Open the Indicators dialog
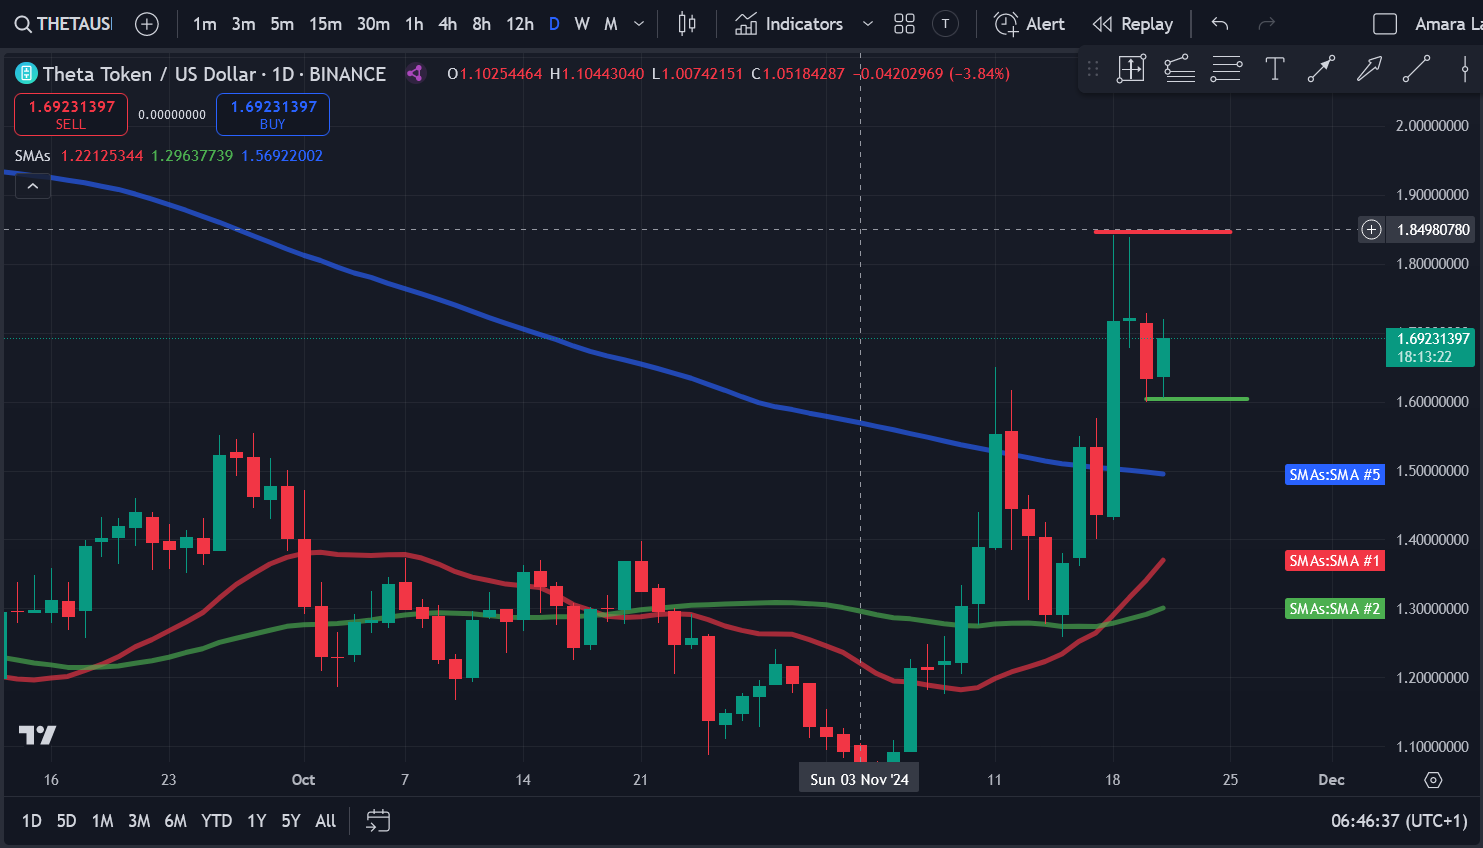The width and height of the screenshot is (1483, 848). coord(790,24)
